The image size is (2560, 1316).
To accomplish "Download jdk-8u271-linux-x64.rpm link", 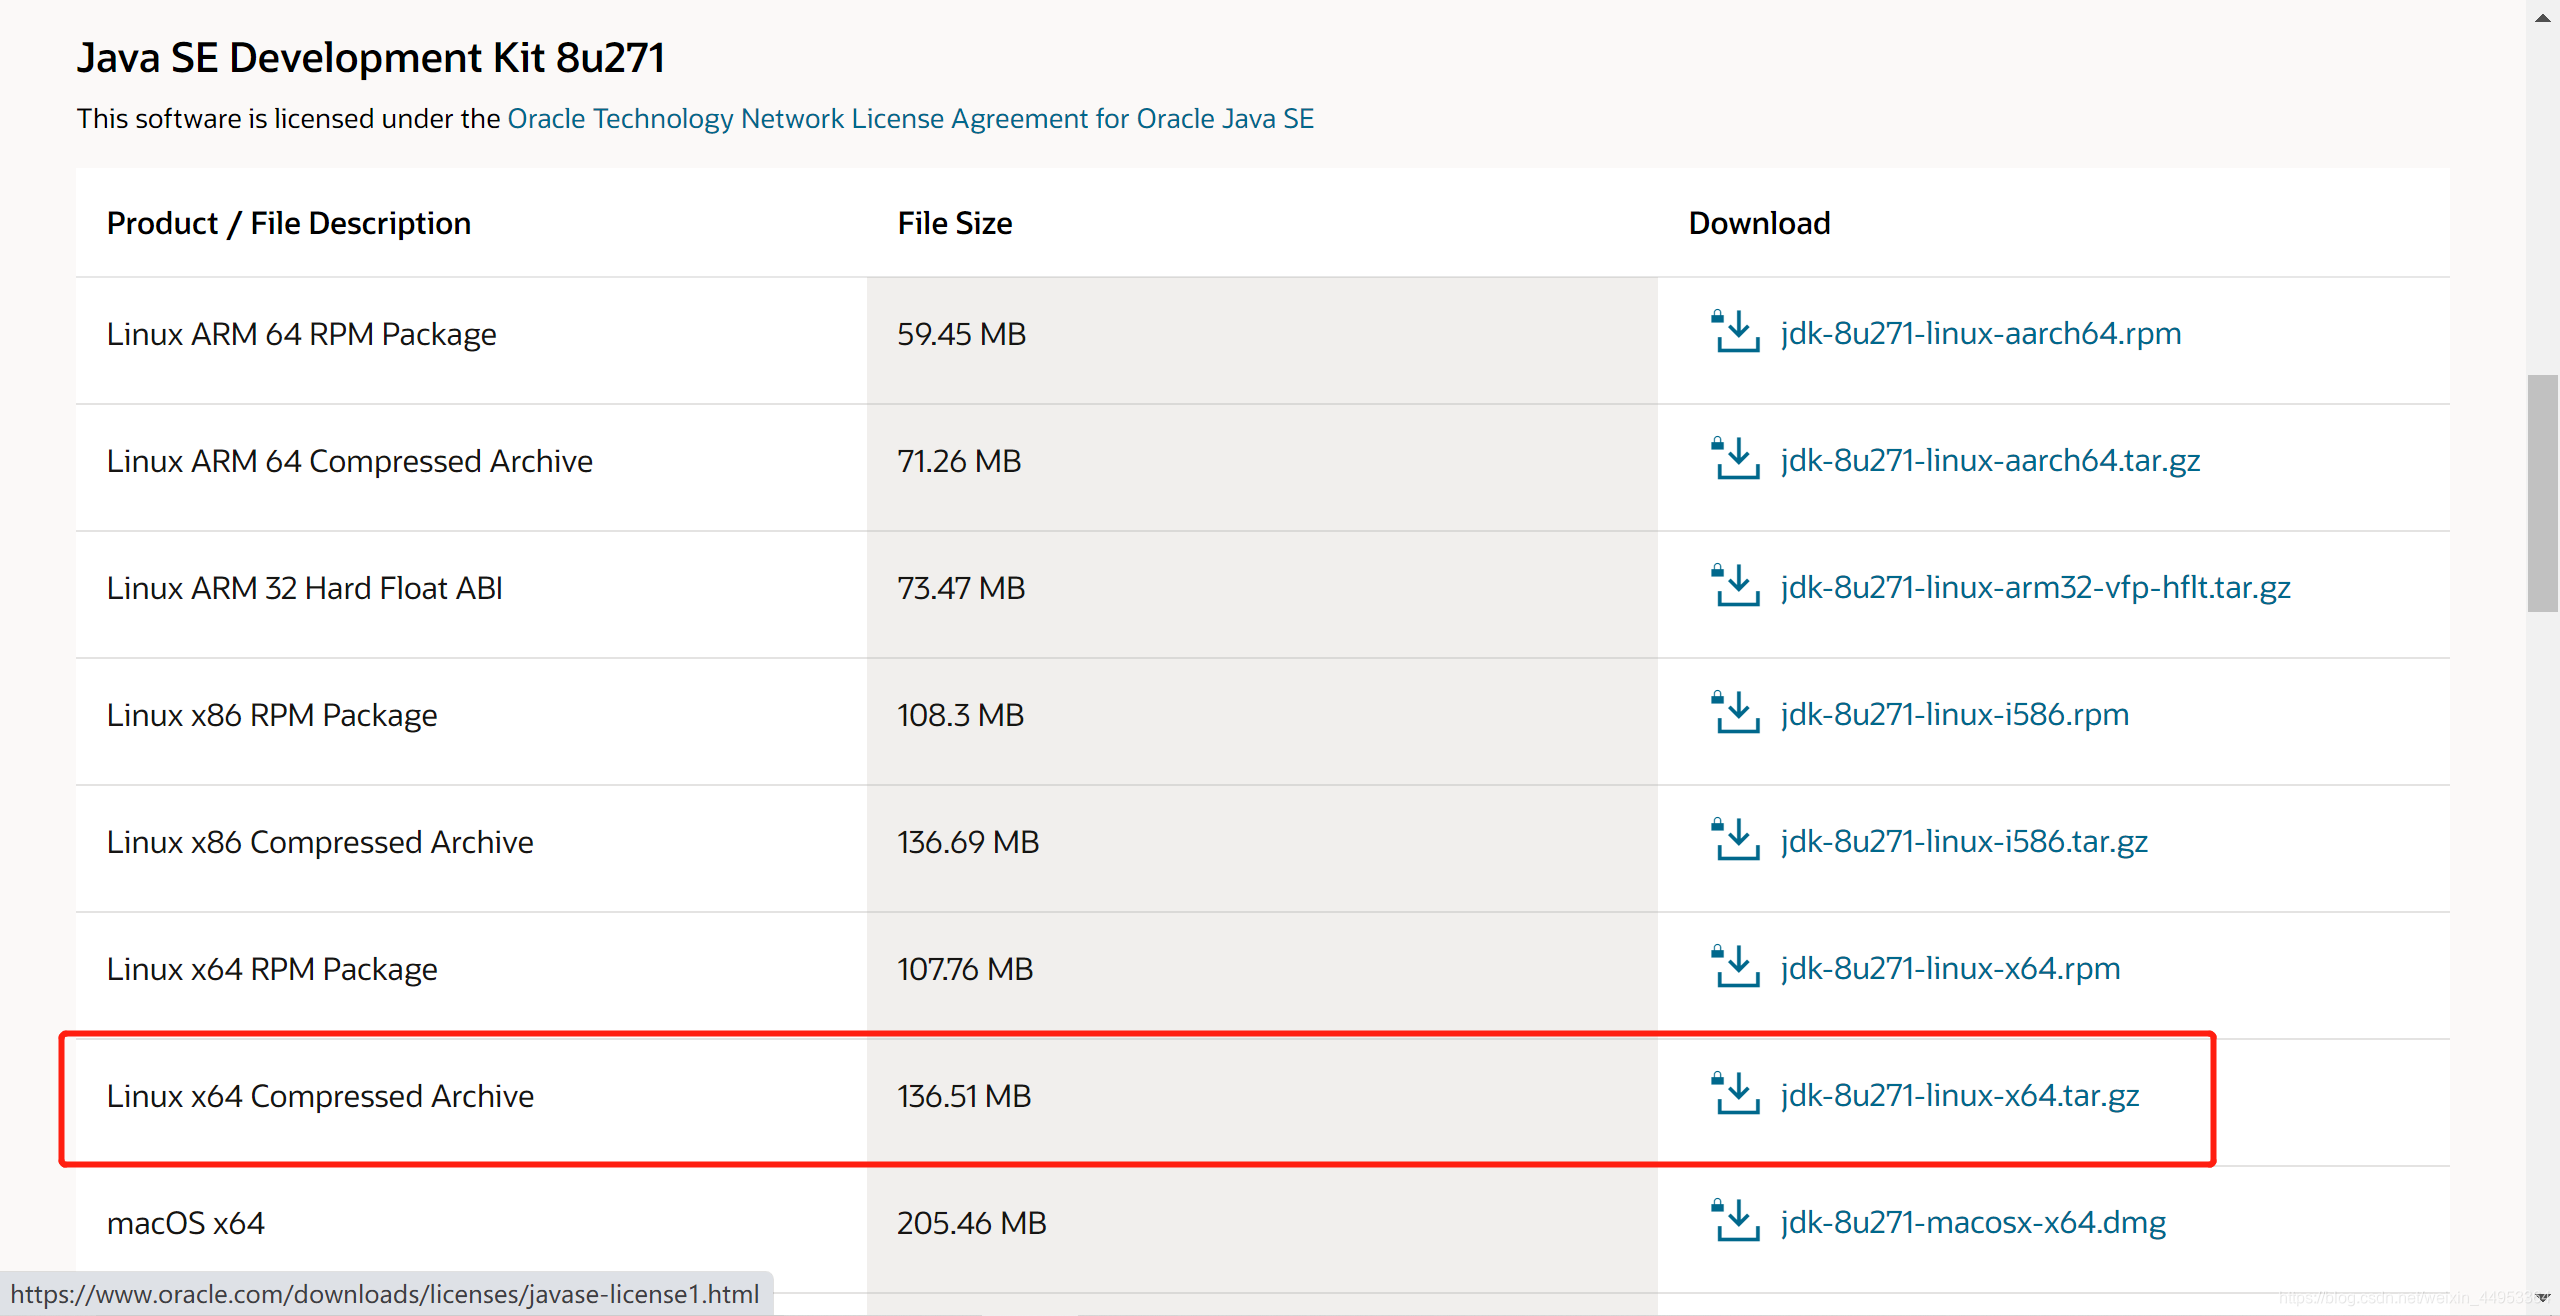I will tap(1950, 968).
